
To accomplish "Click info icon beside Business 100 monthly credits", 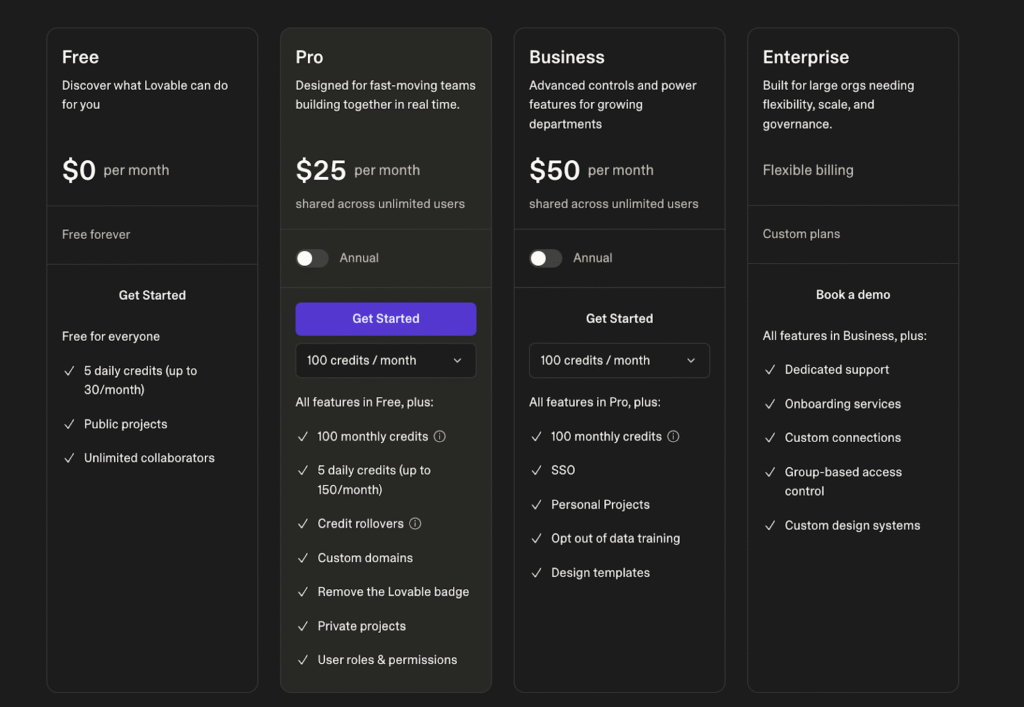I will [x=673, y=437].
